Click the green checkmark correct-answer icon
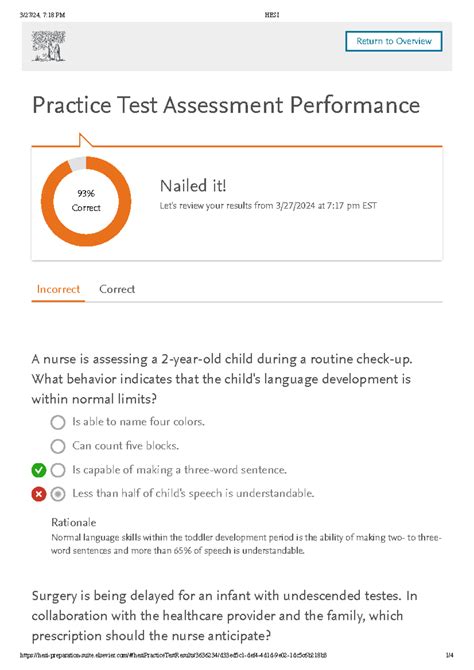The width and height of the screenshot is (474, 670). coord(39,470)
